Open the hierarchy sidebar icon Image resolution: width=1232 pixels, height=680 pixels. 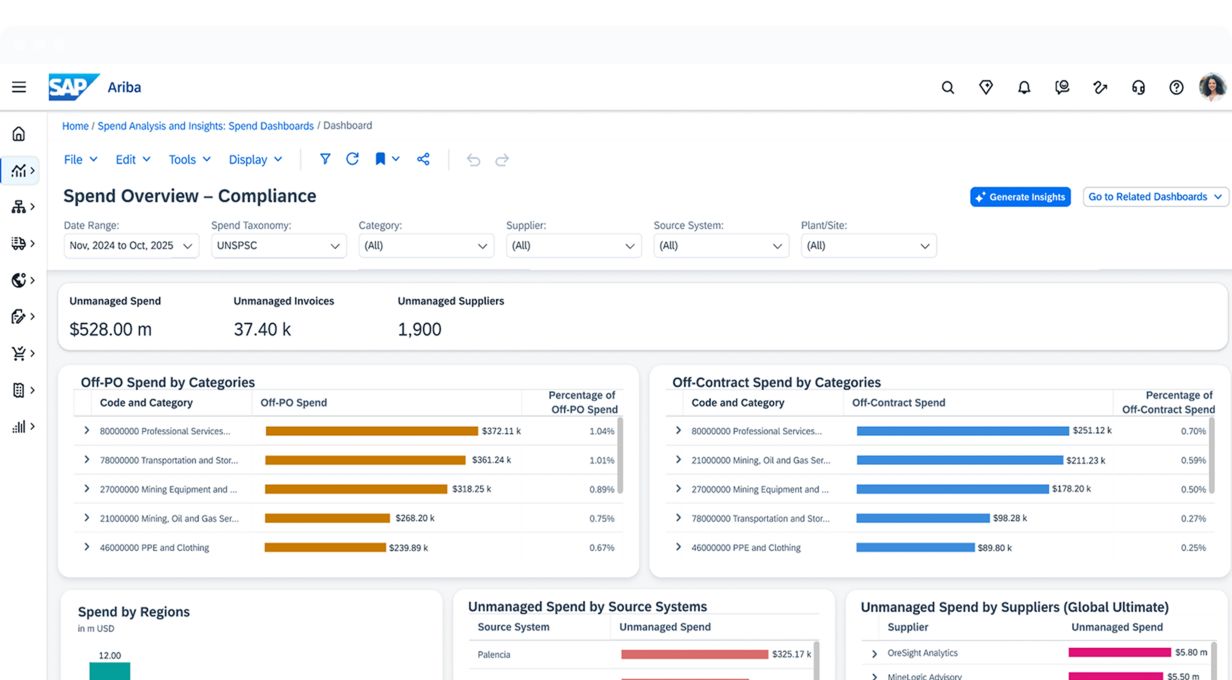point(19,207)
